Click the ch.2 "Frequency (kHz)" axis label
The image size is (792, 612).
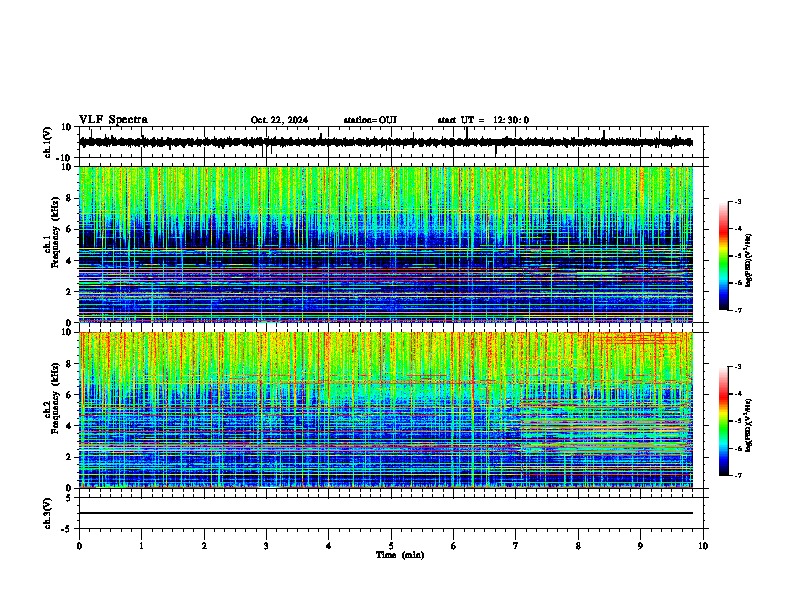[x=55, y=398]
